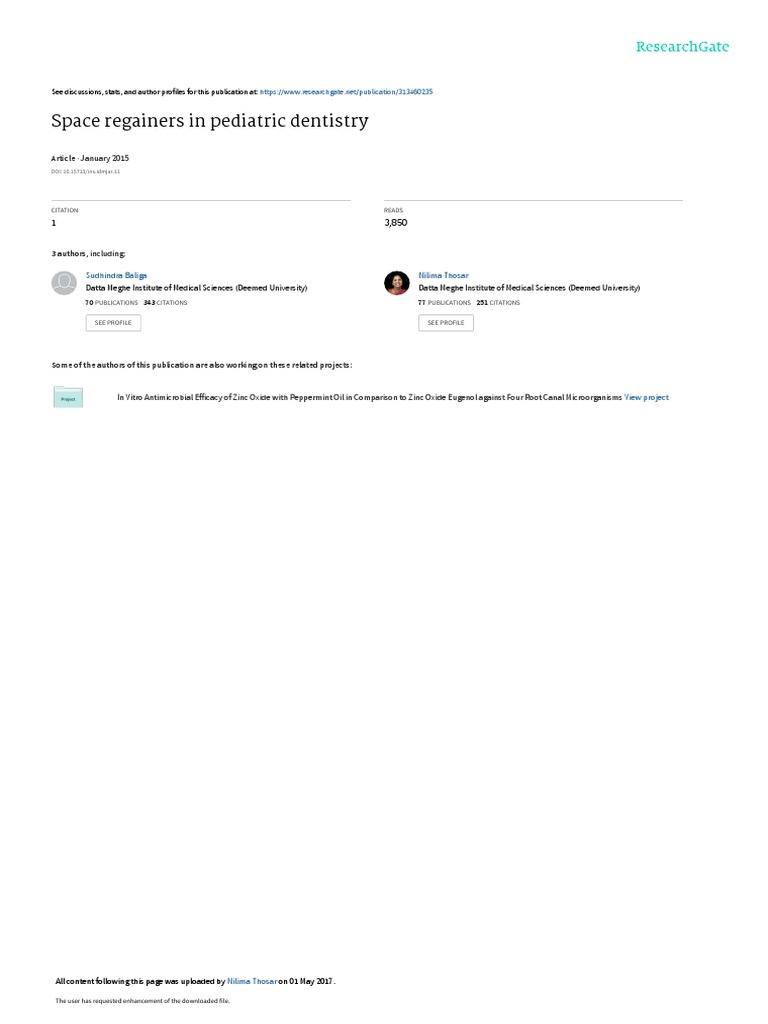
Task: Click the title Space regainers in pediatric dentistry
Action: (210, 121)
